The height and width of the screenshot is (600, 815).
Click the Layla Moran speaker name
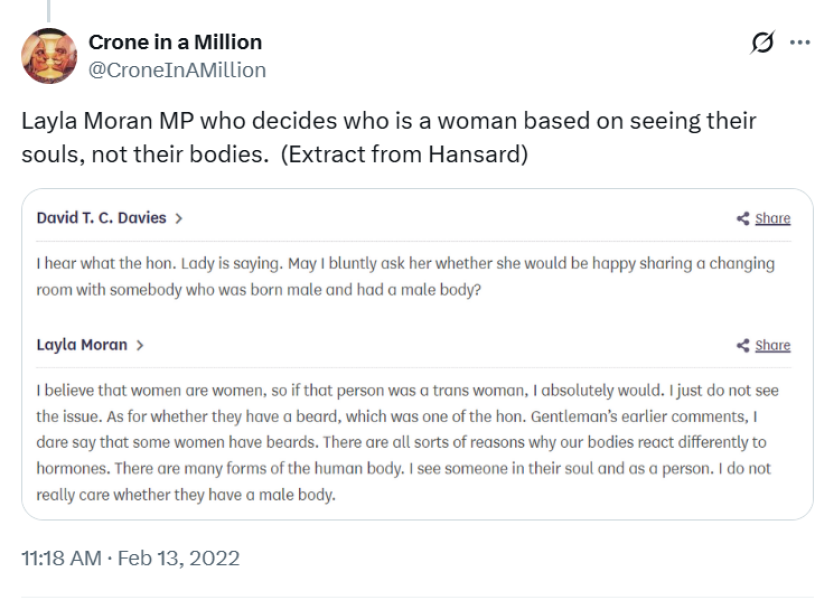pos(82,345)
